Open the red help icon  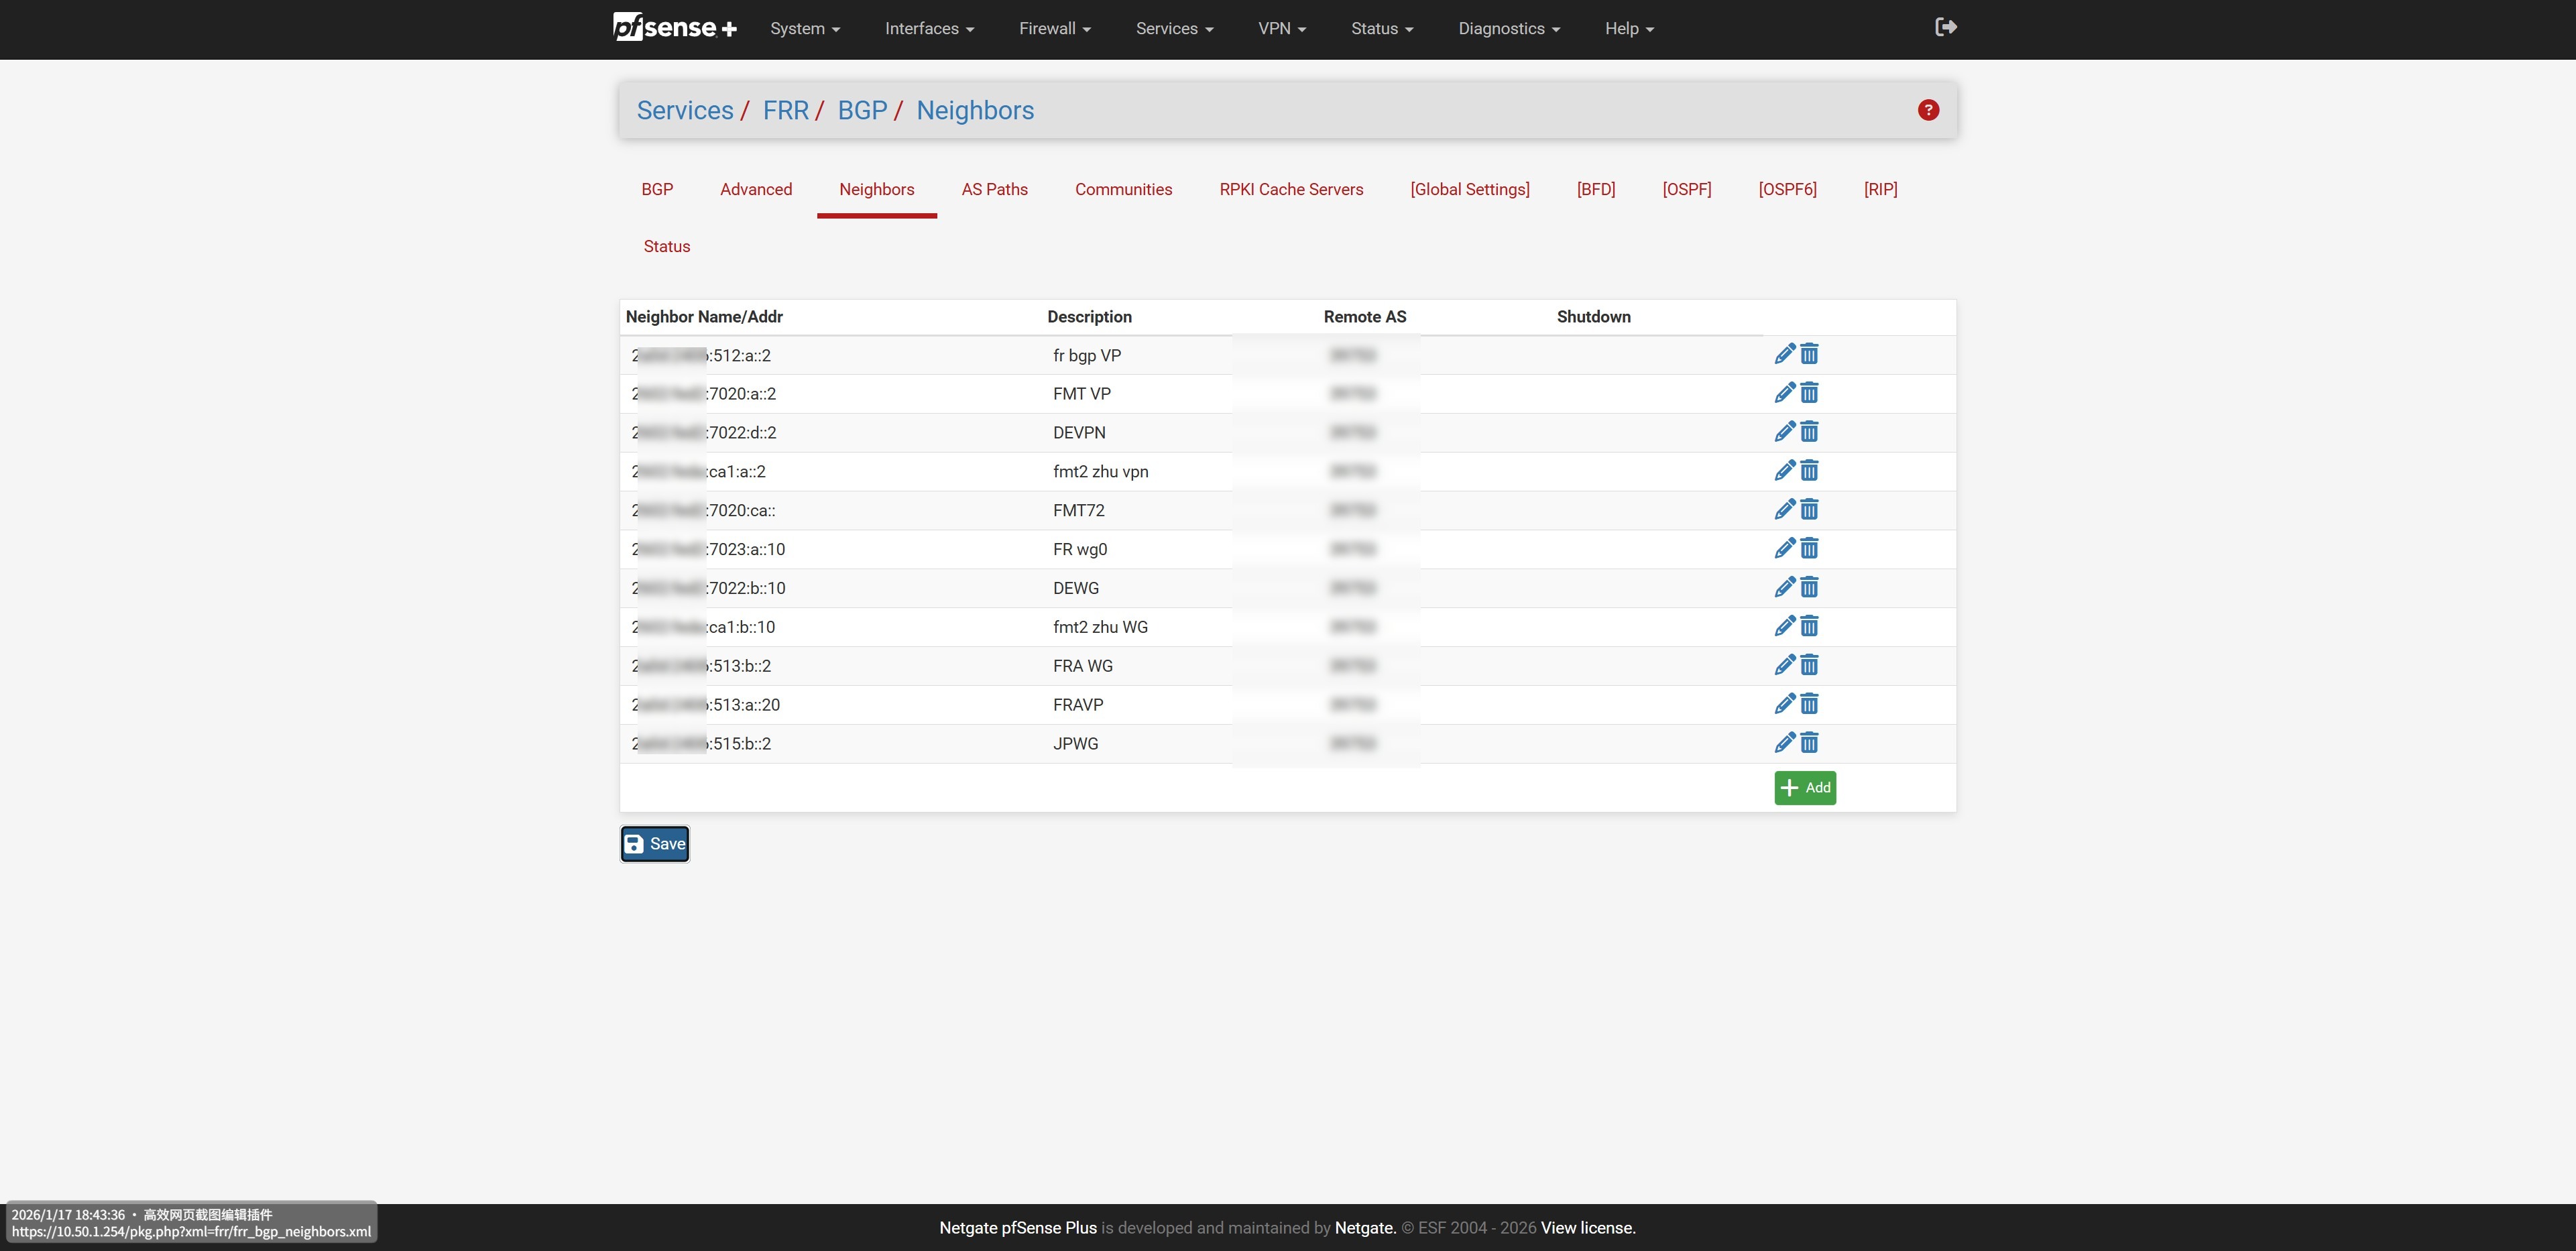tap(1928, 110)
